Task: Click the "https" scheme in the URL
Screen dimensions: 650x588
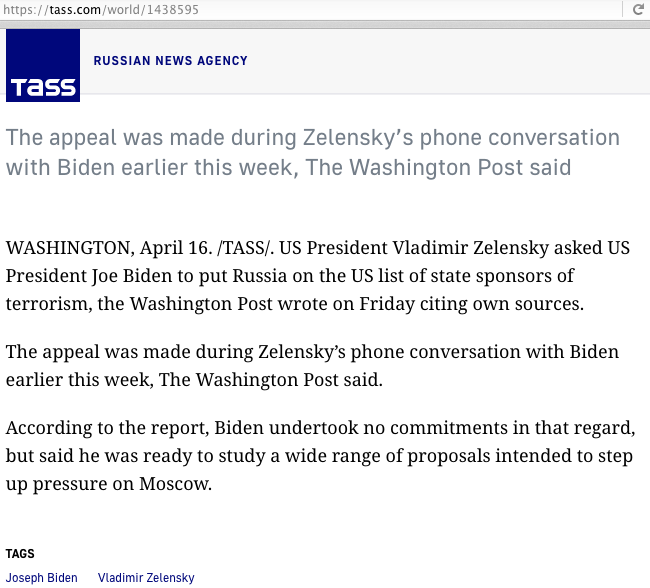Action: pyautogui.click(x=22, y=10)
